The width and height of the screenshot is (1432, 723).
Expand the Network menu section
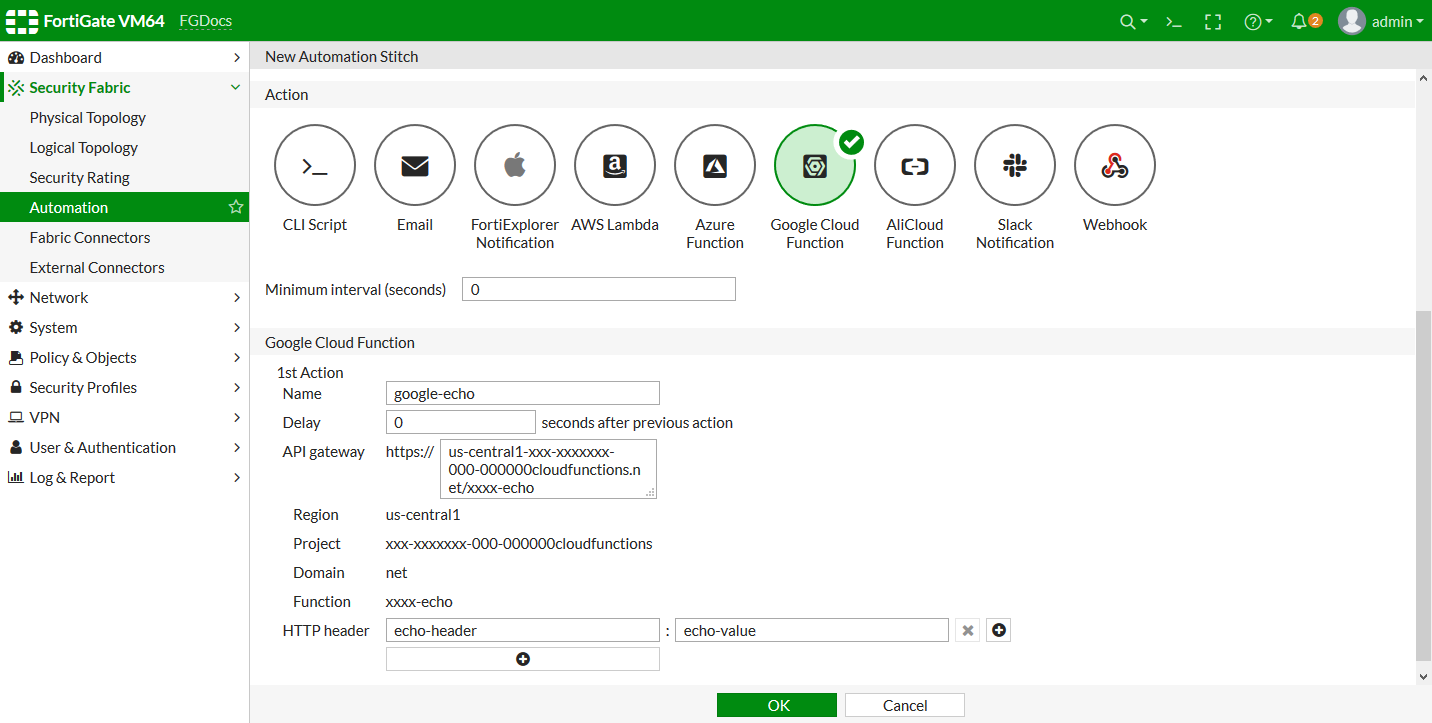(124, 298)
